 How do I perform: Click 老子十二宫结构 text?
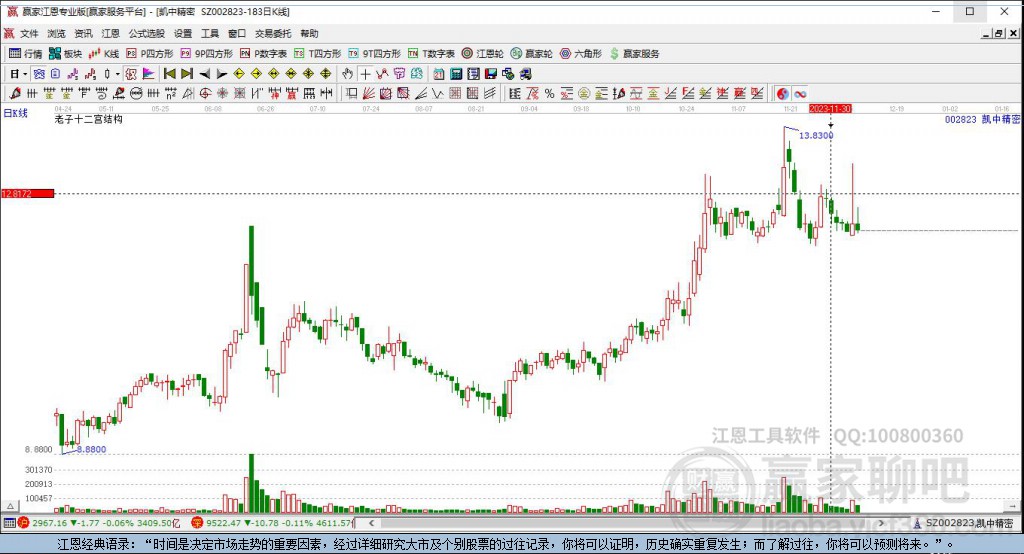pyautogui.click(x=88, y=119)
